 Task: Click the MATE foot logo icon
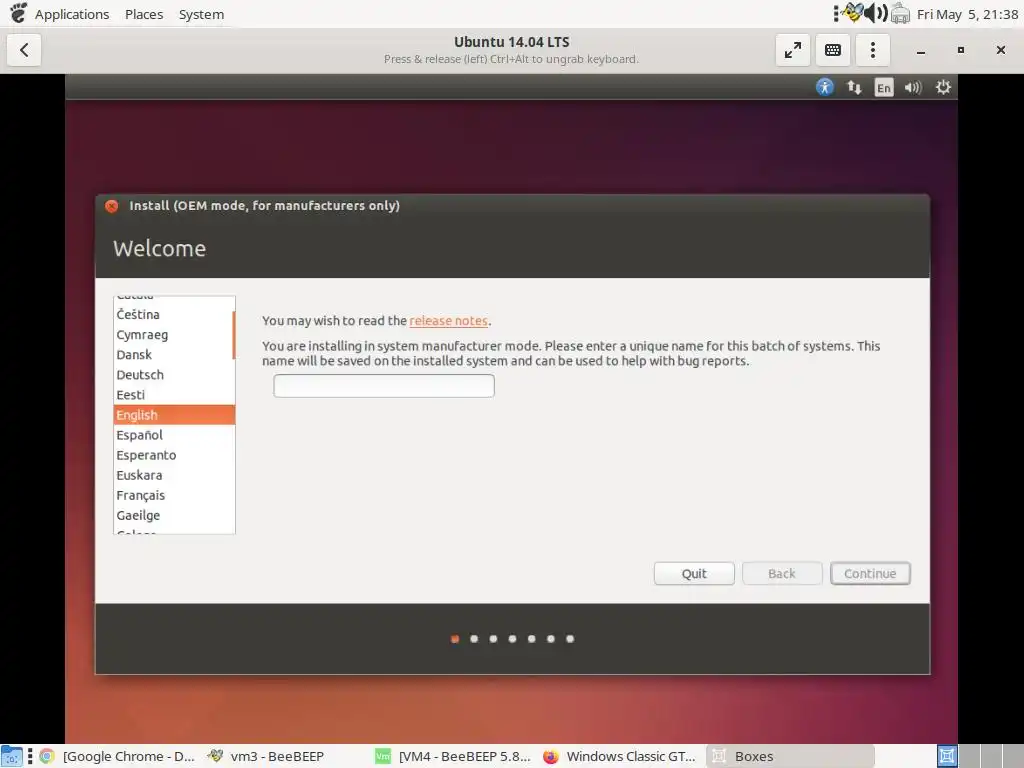click(x=18, y=13)
